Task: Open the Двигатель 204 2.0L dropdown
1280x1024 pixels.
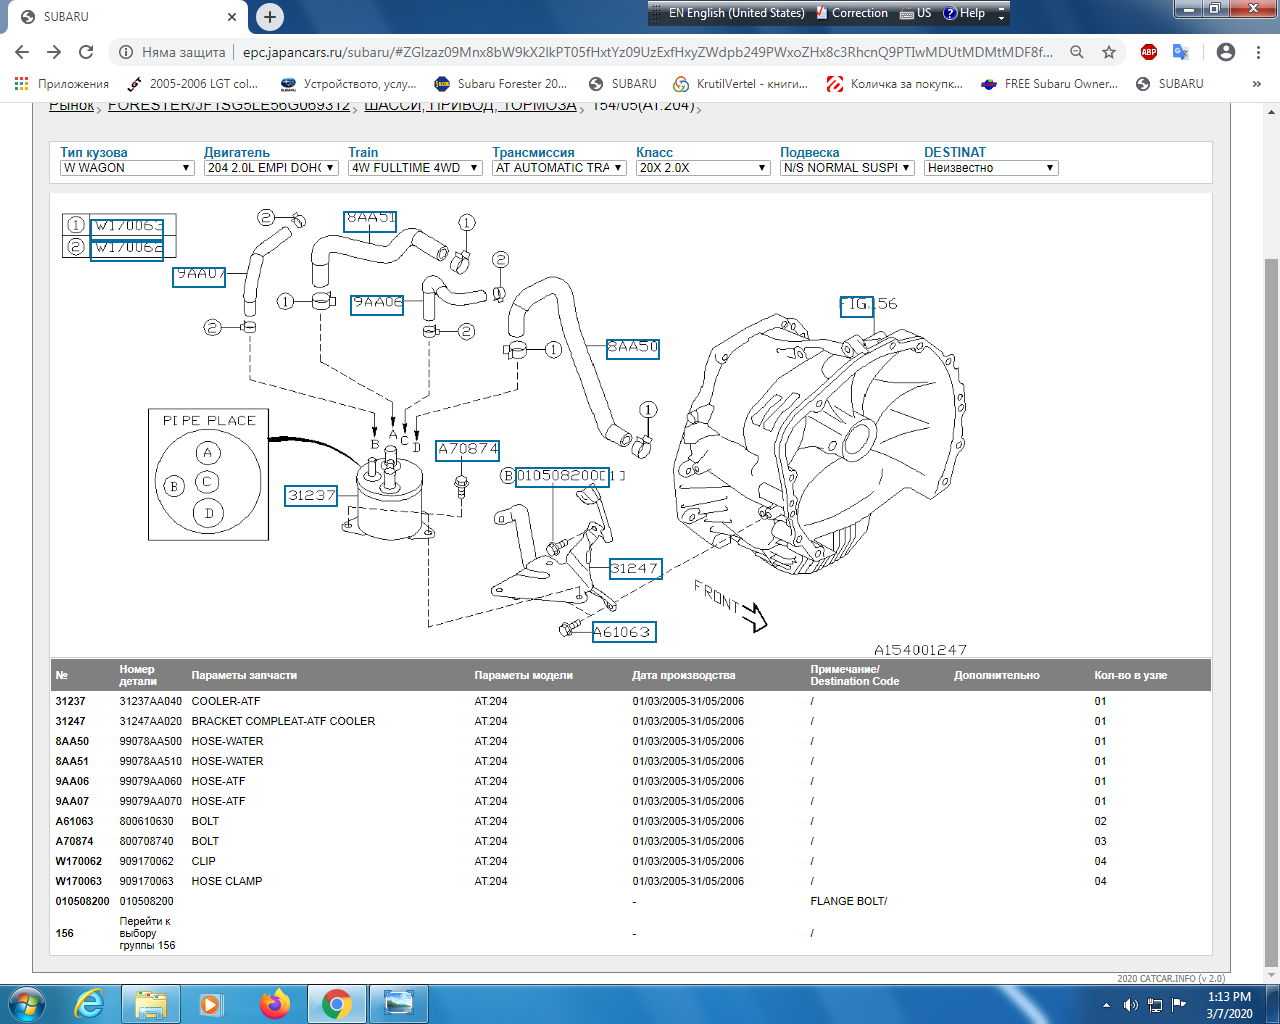Action: click(271, 168)
